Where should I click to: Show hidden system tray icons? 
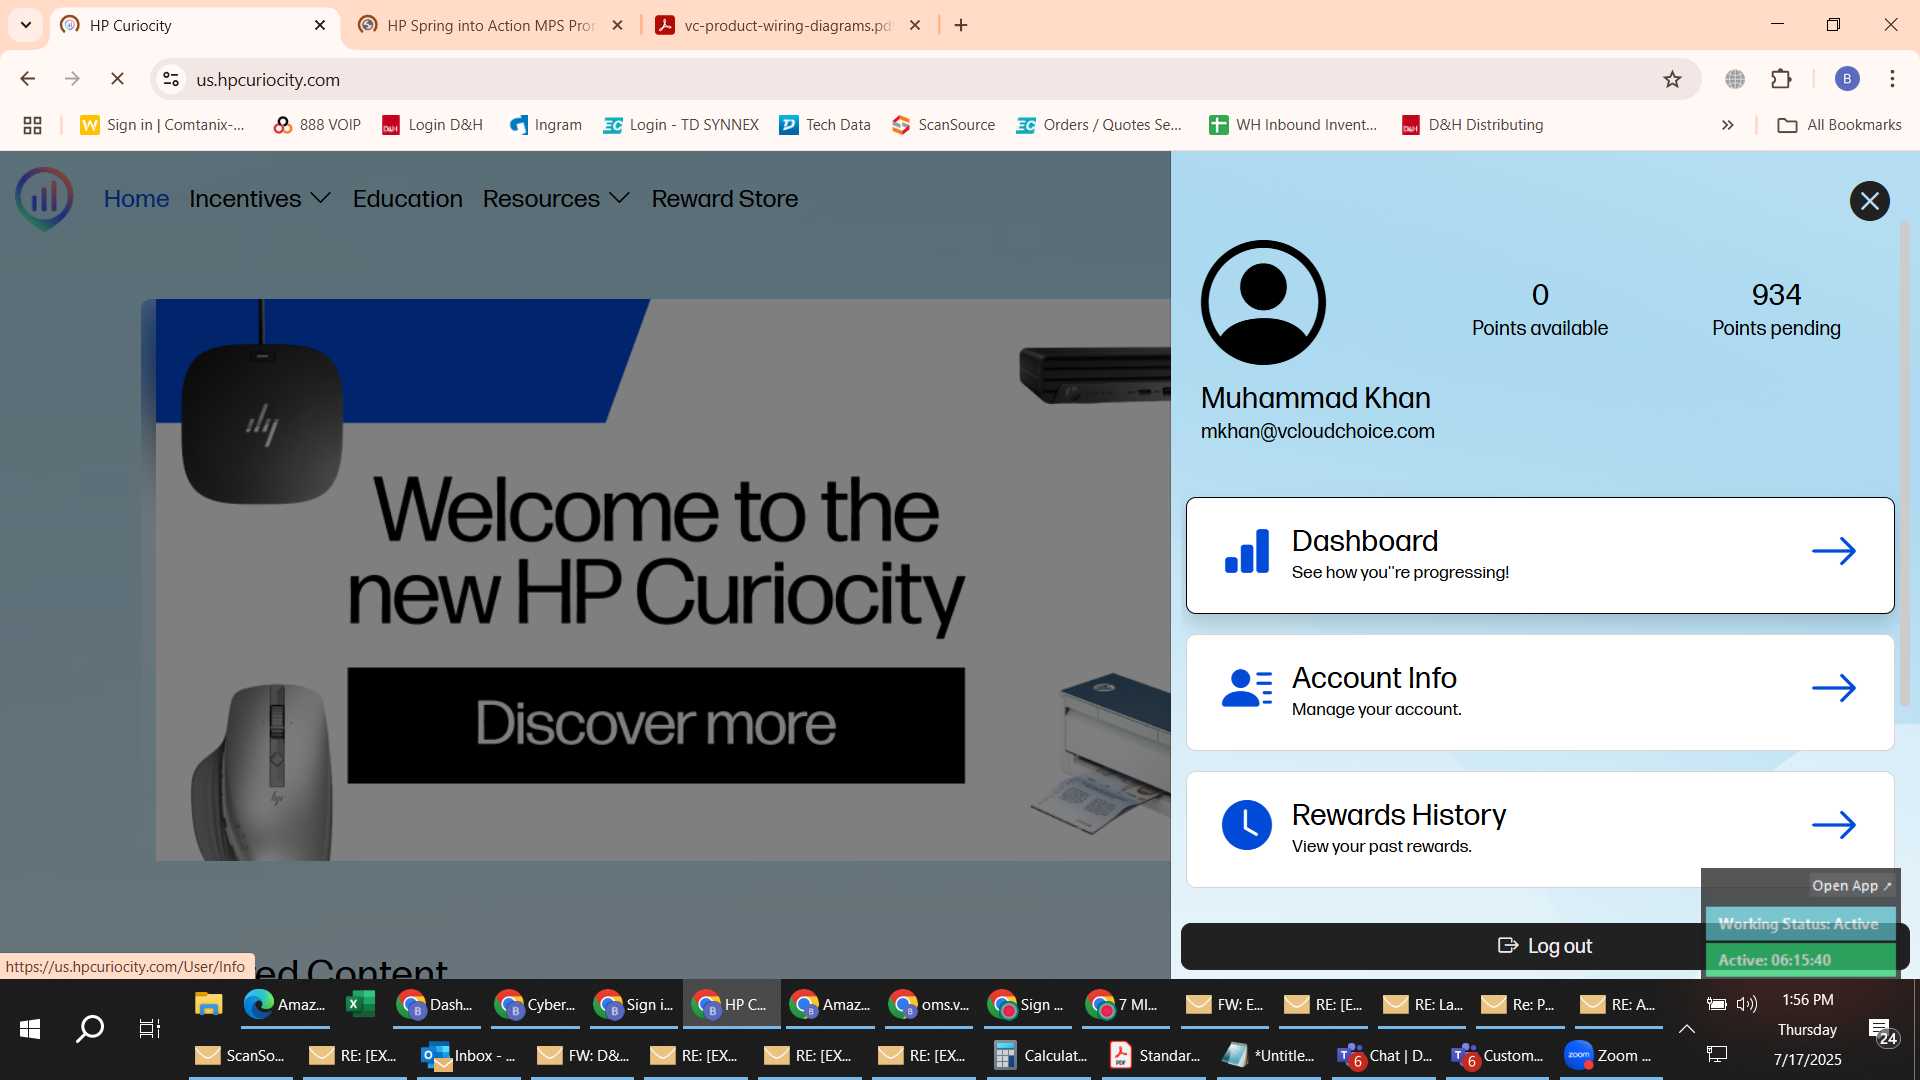point(1686,1028)
